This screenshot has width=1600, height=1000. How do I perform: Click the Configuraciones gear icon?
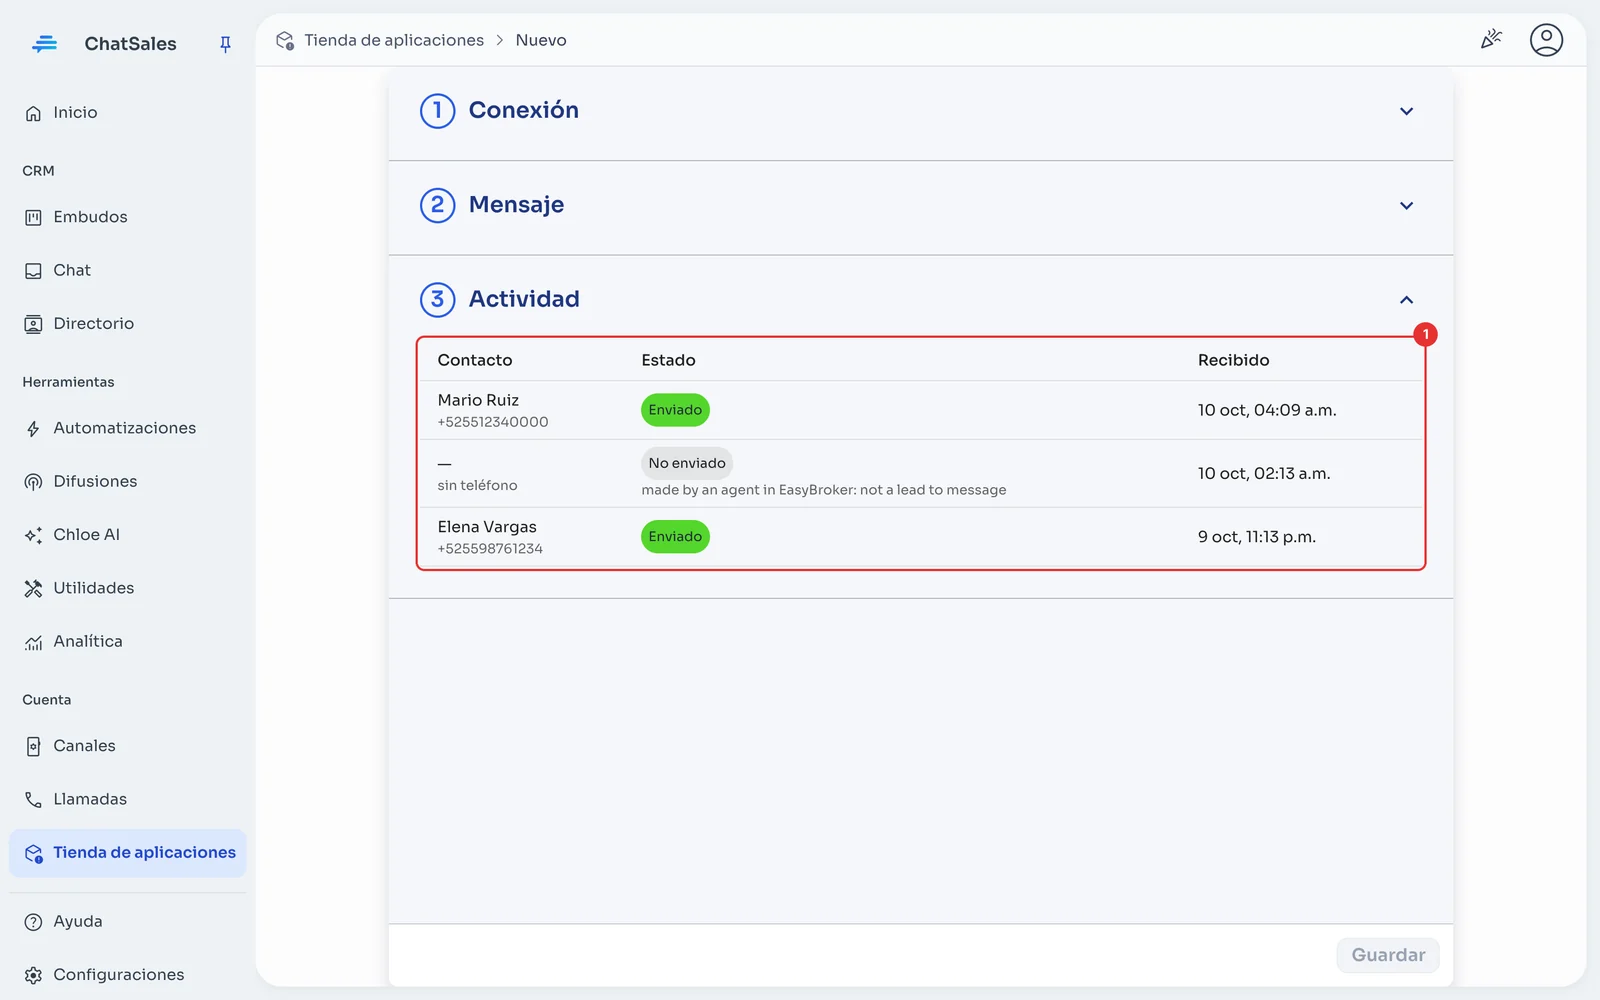coord(33,975)
